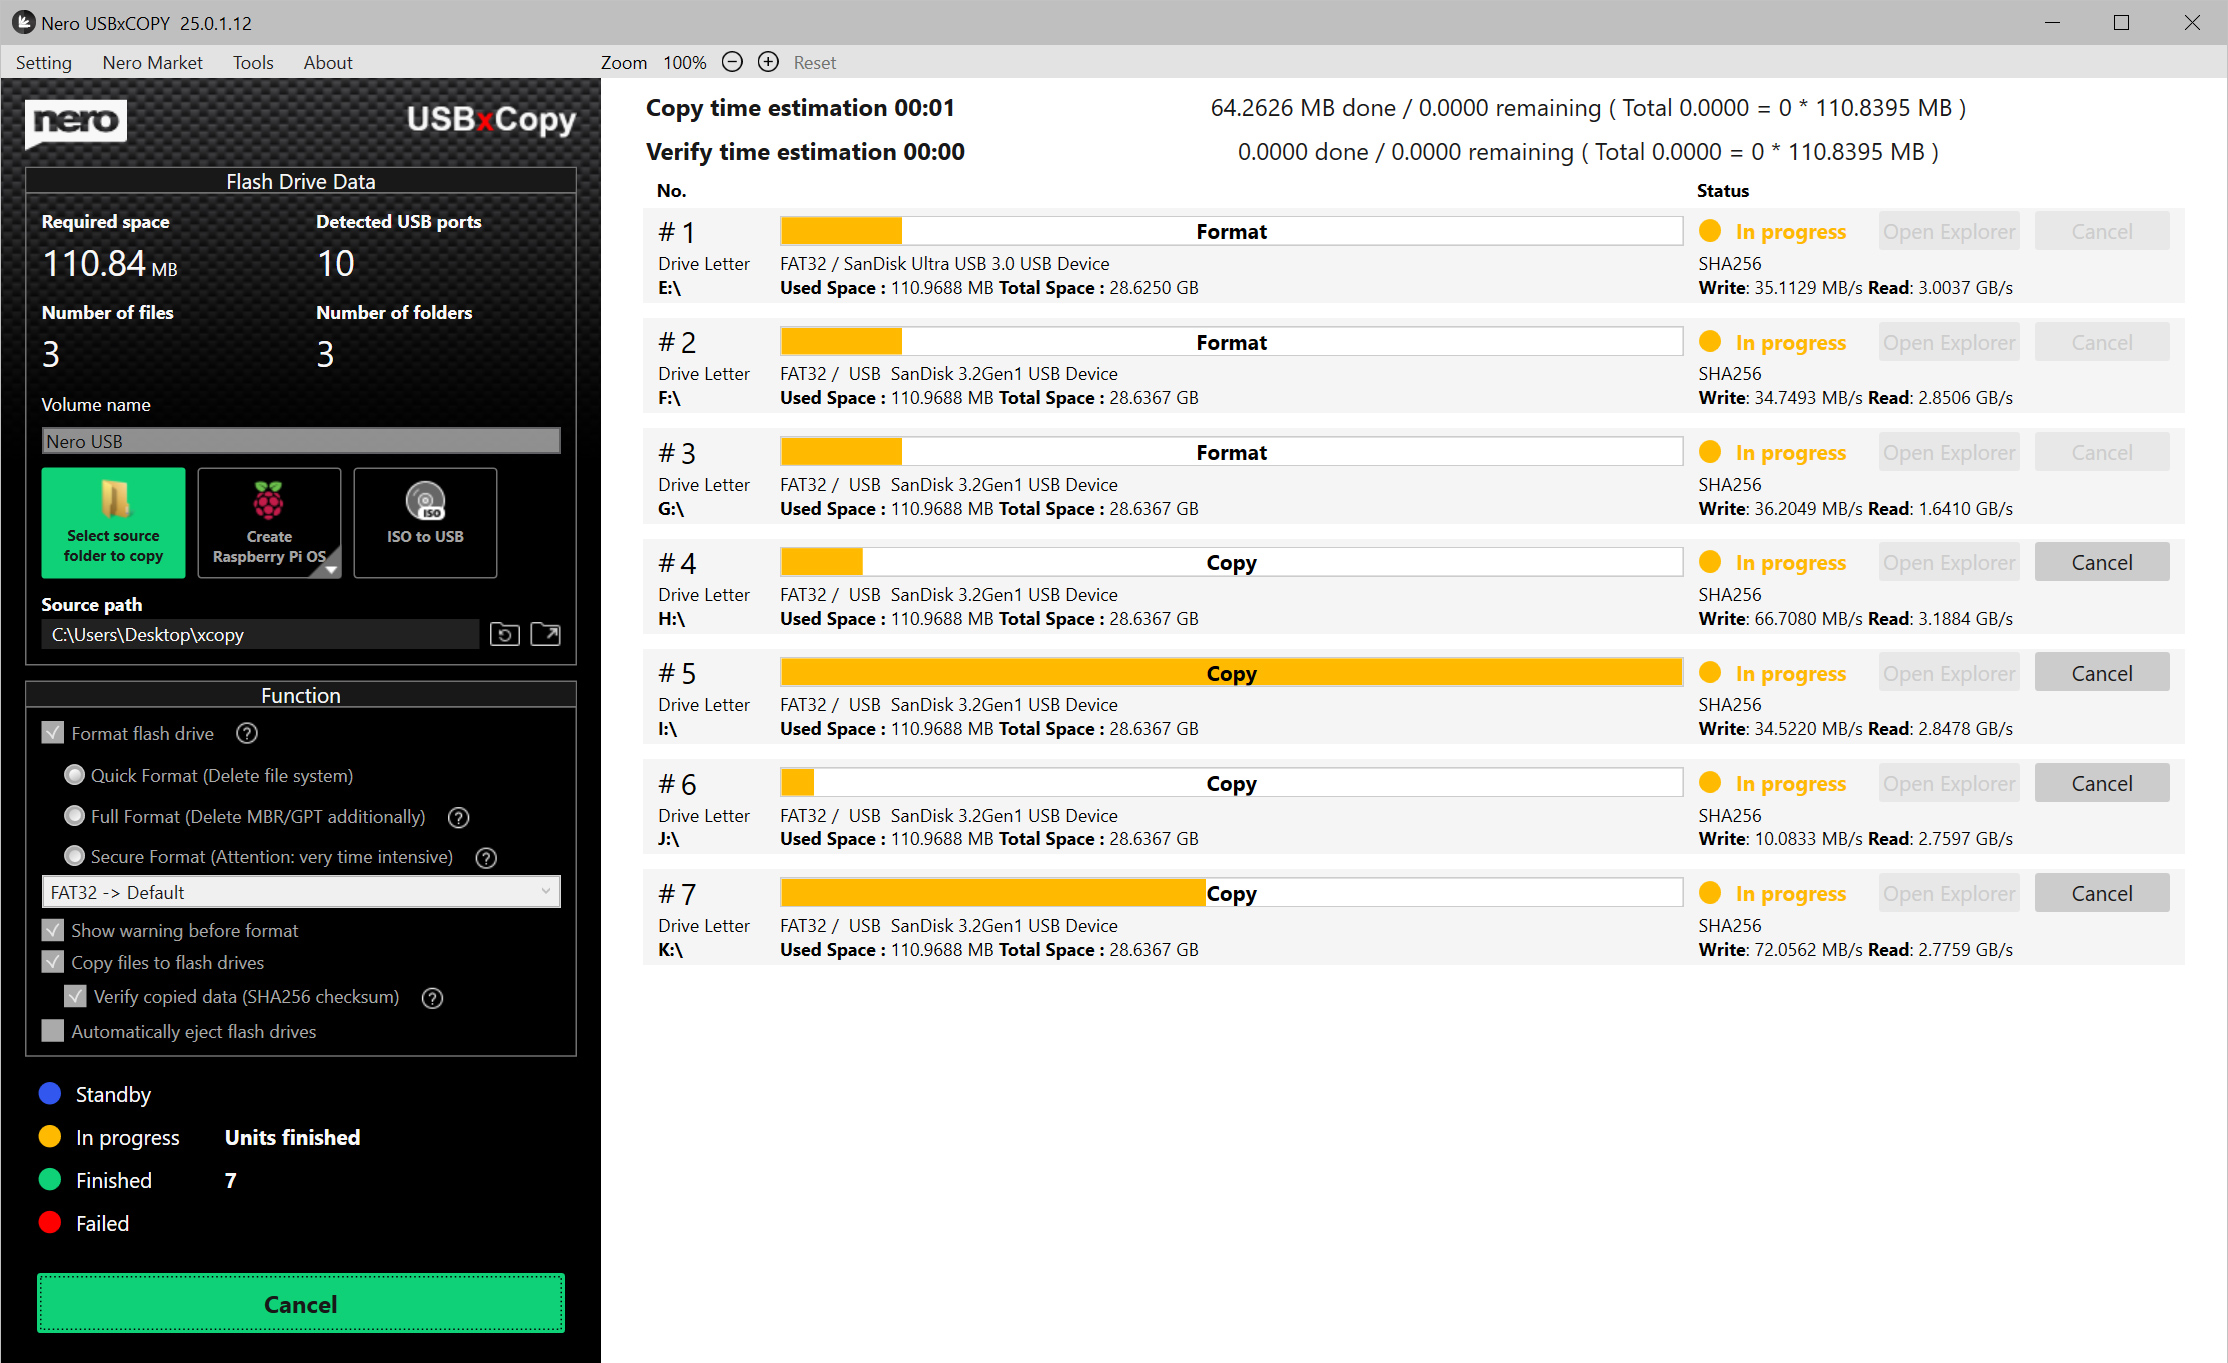Click the reload source path icon
Image resolution: width=2228 pixels, height=1363 pixels.
505,635
